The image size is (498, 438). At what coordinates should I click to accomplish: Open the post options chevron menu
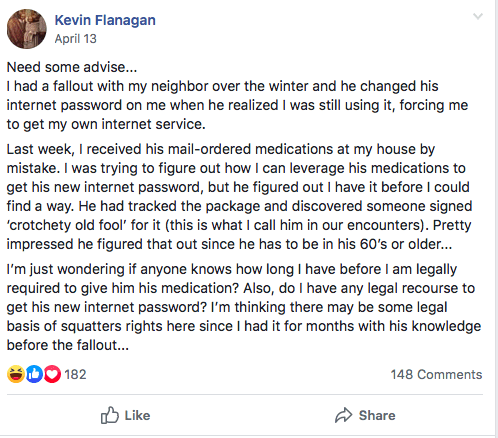click(x=478, y=16)
